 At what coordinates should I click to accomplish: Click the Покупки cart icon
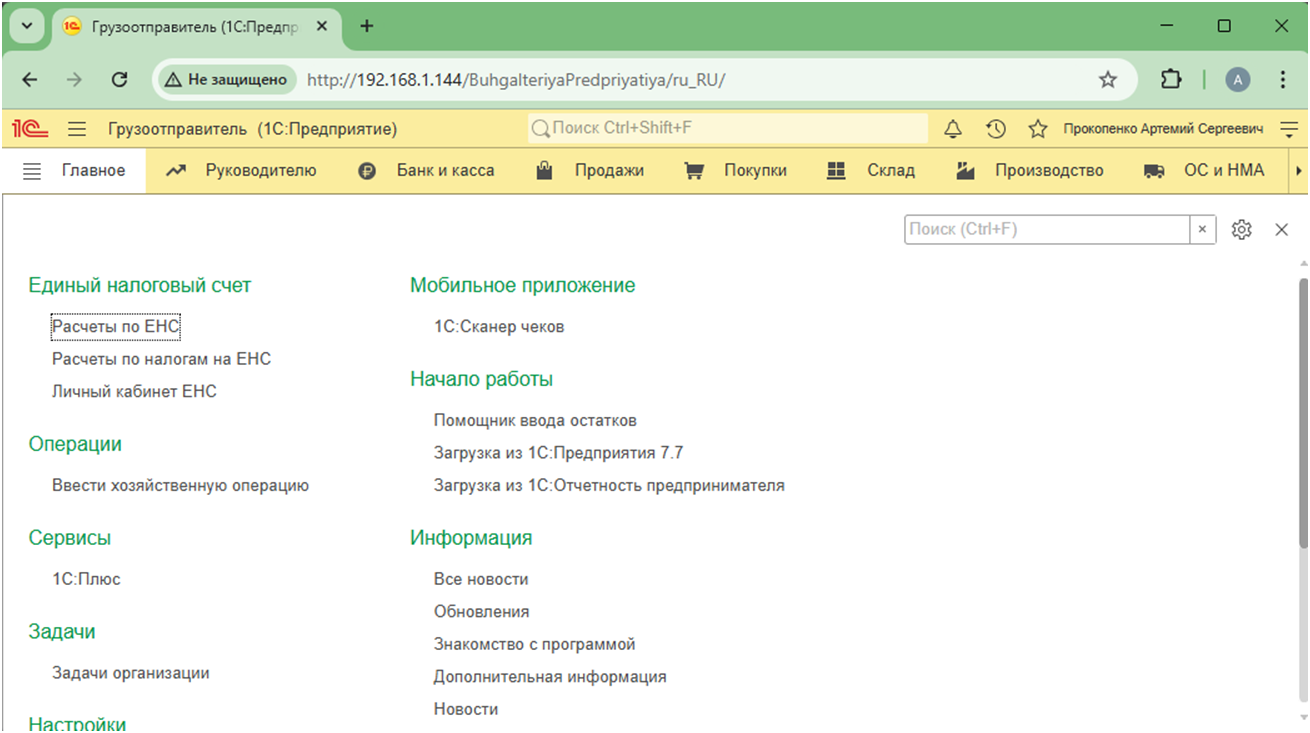(694, 171)
